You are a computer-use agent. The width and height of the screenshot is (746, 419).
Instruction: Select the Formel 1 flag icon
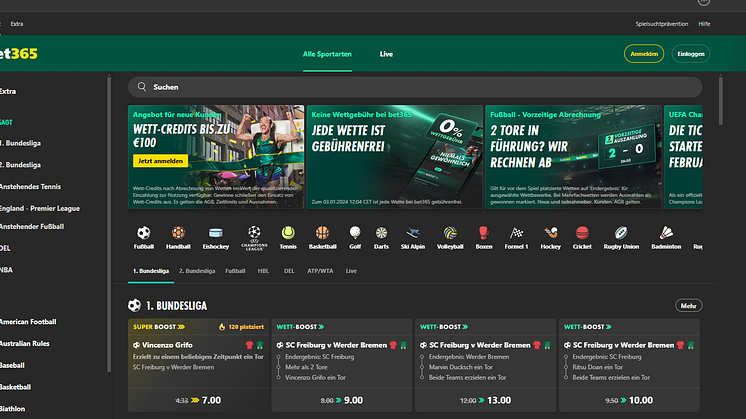point(516,233)
